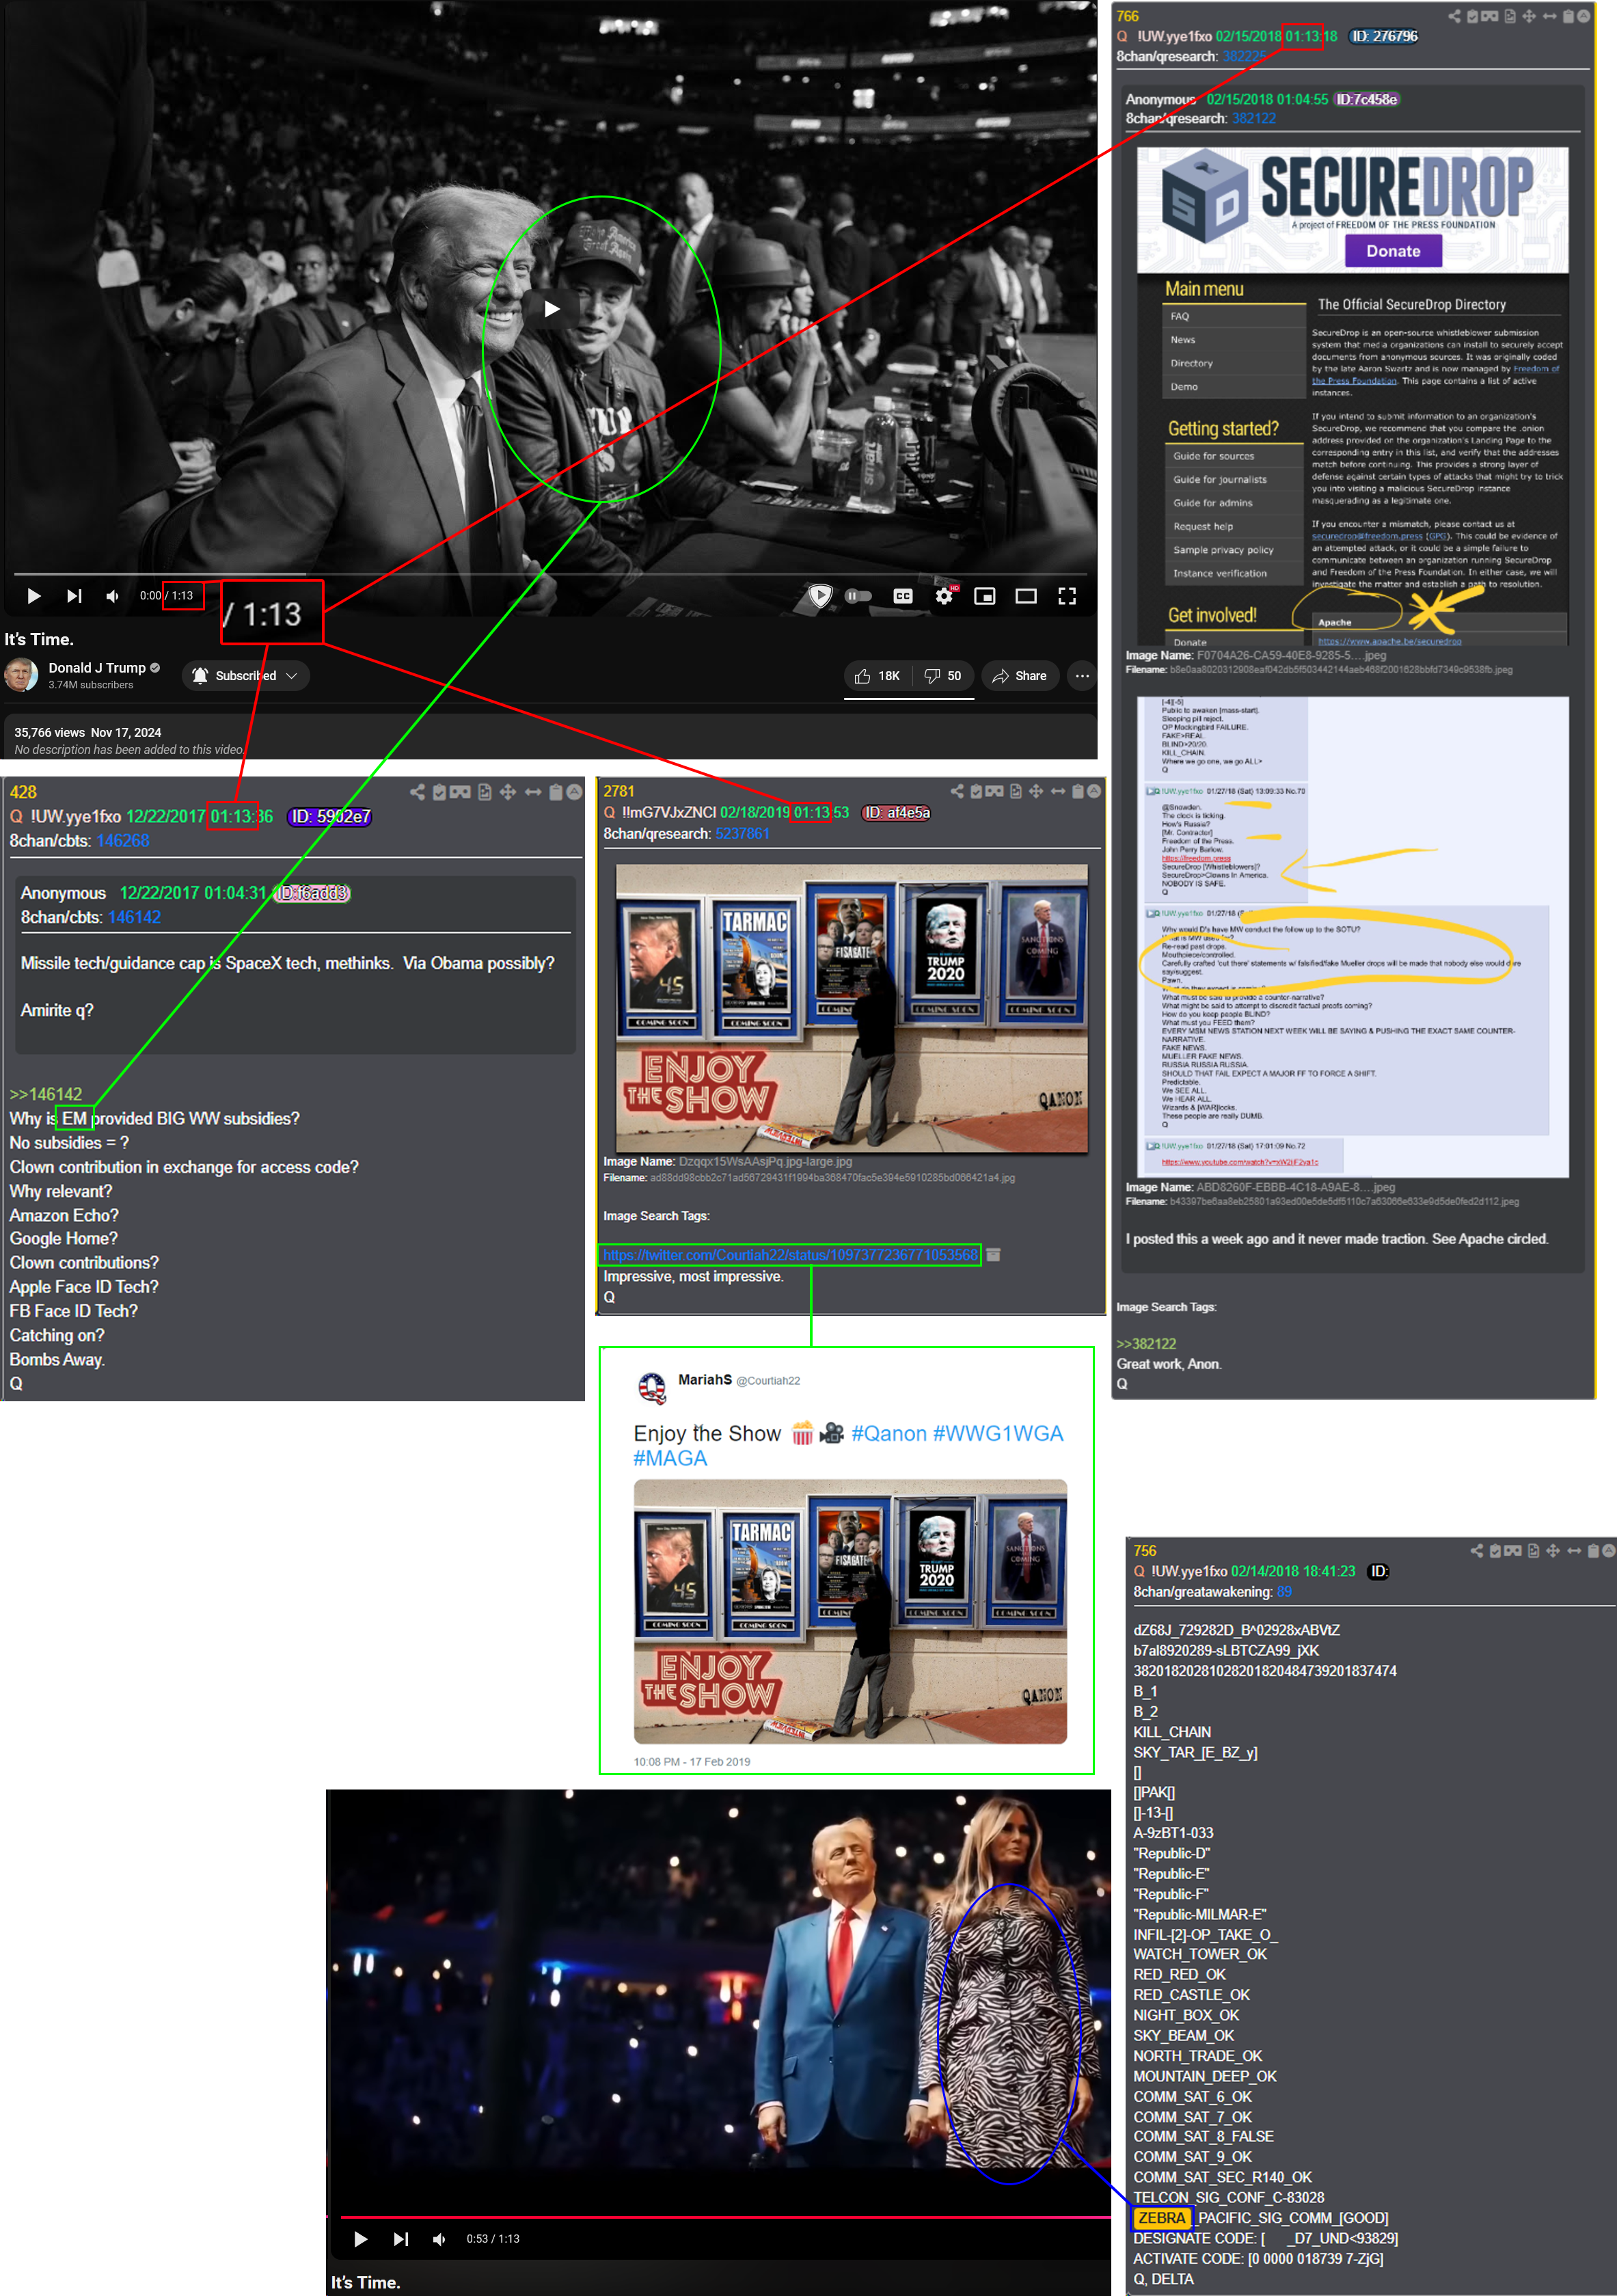Image resolution: width=1617 pixels, height=2296 pixels.
Task: Open MariahS @Courtiah22 profile avatar
Action: 652,1388
